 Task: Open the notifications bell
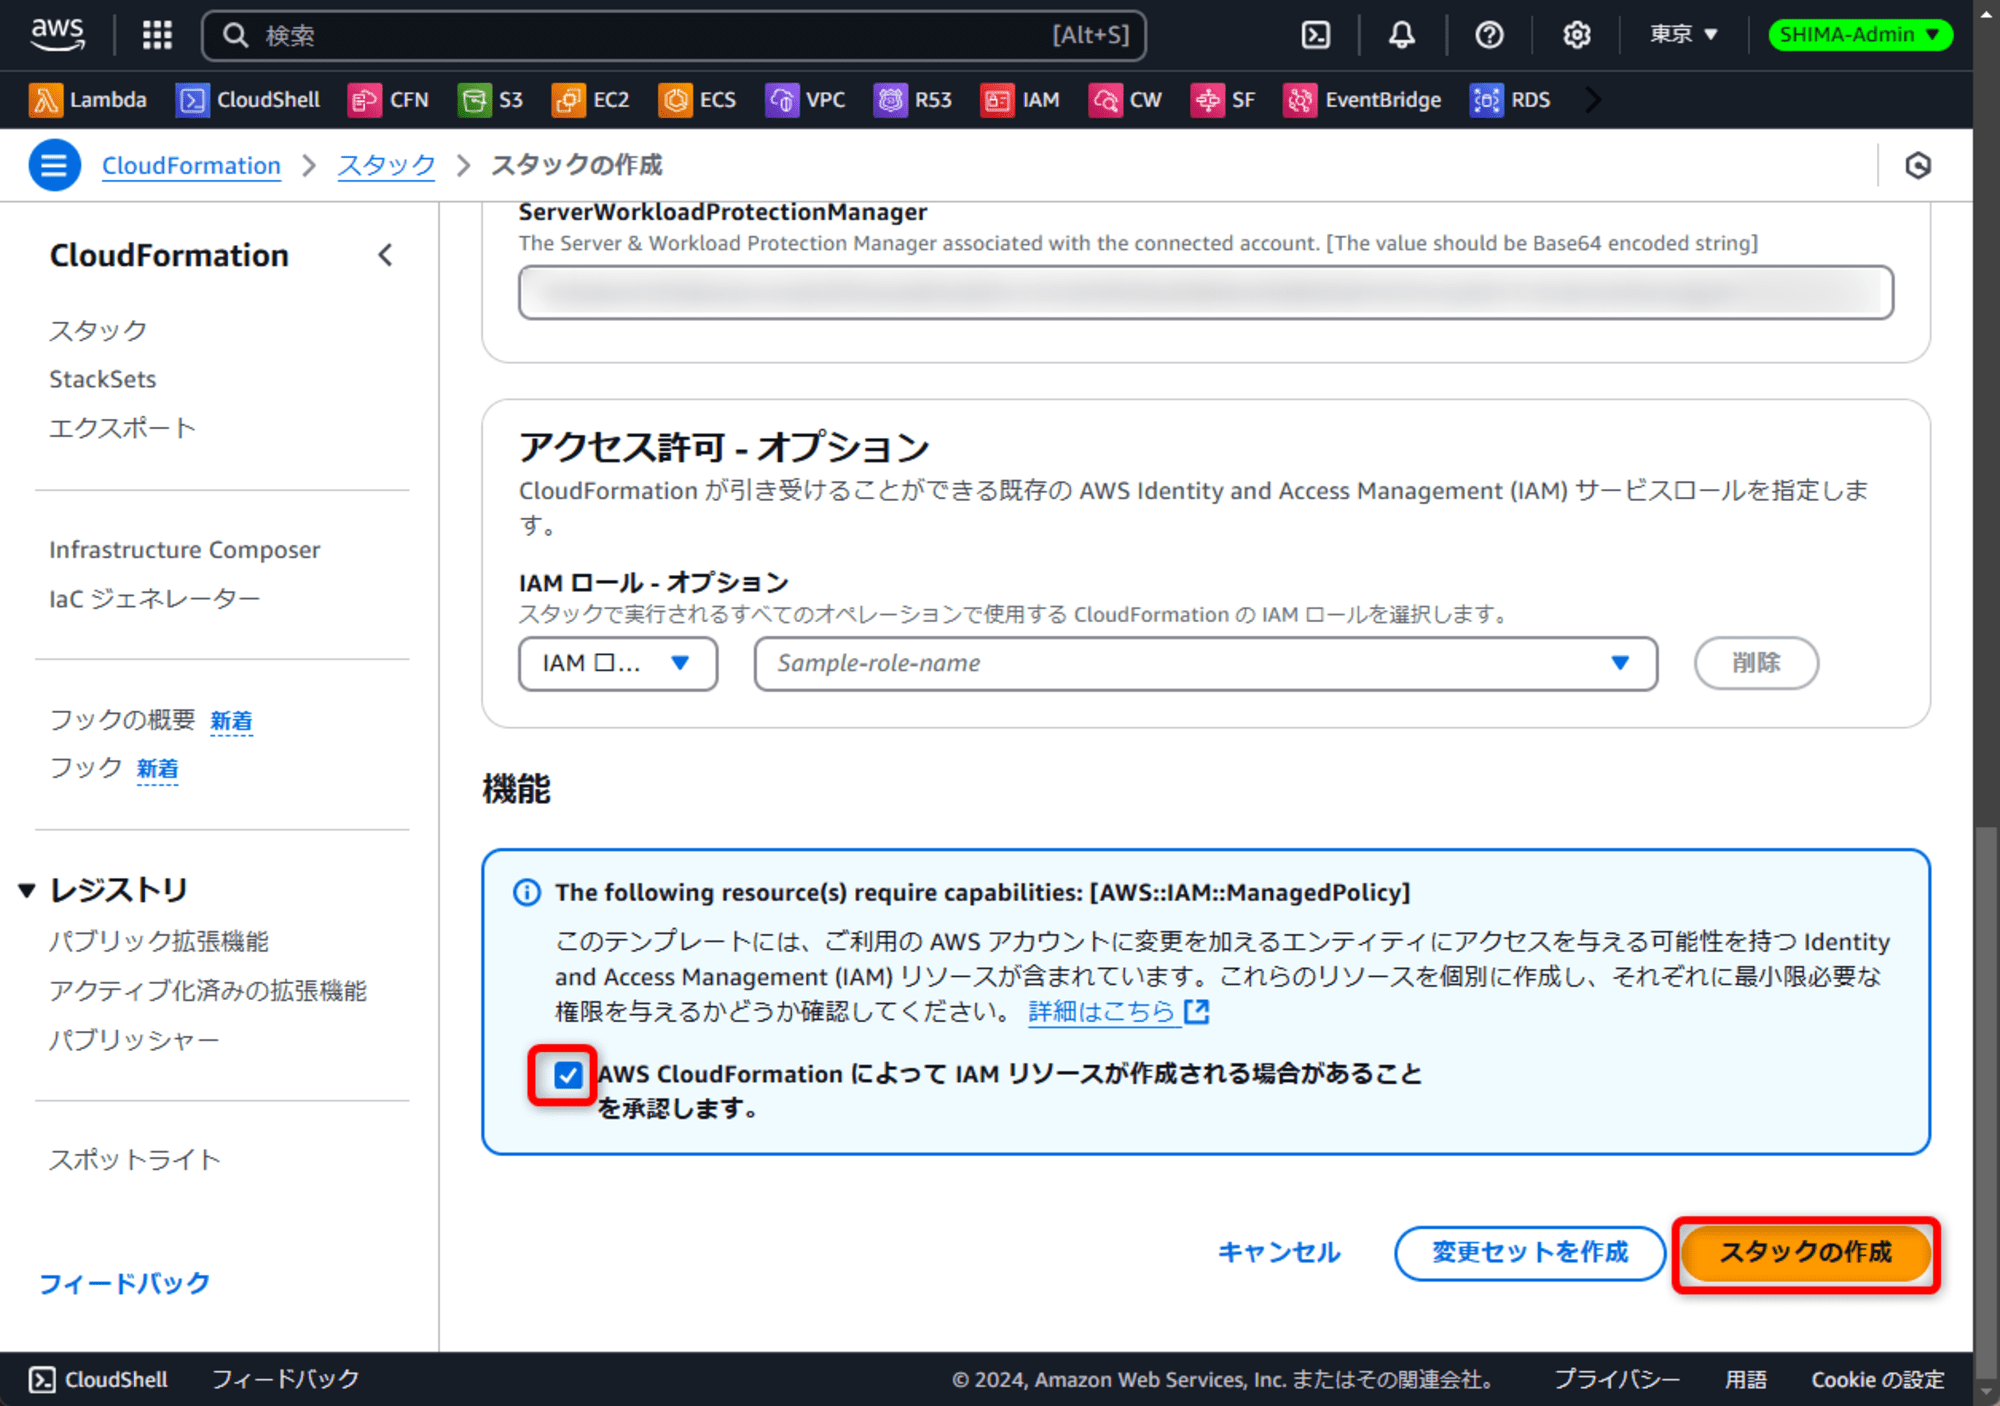[1402, 35]
